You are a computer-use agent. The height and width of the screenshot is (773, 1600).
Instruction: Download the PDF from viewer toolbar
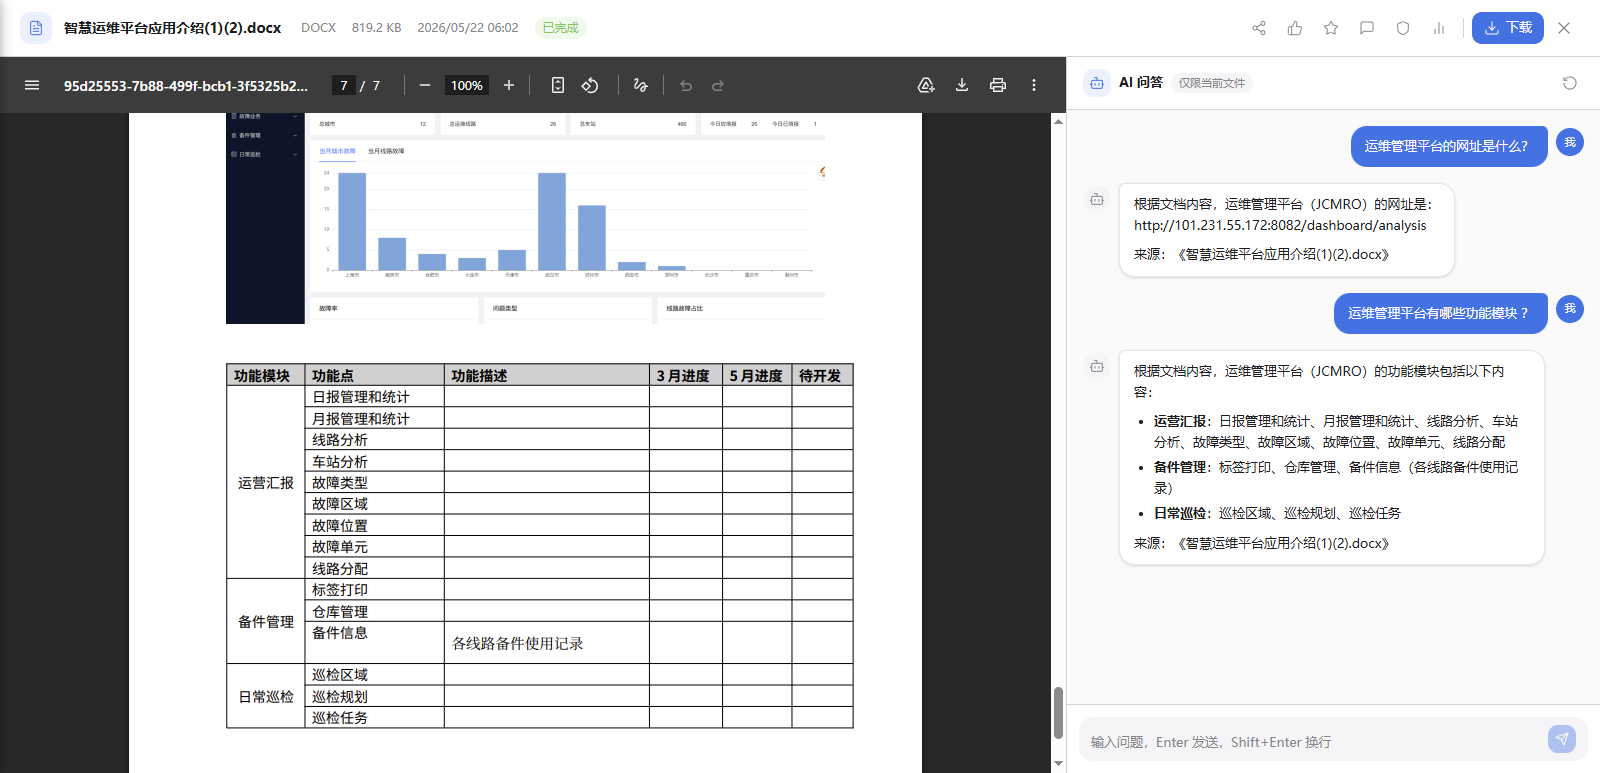point(962,85)
